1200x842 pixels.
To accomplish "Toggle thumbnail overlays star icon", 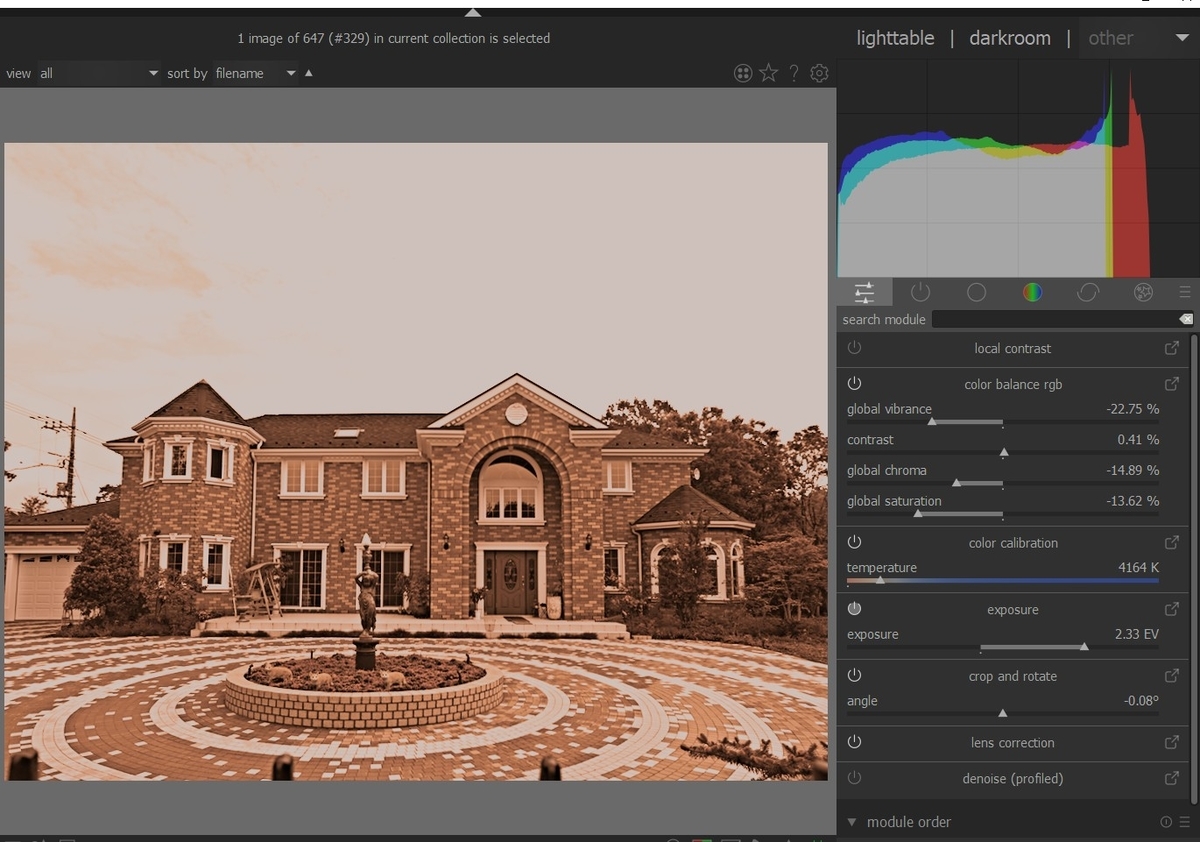I will [x=768, y=73].
